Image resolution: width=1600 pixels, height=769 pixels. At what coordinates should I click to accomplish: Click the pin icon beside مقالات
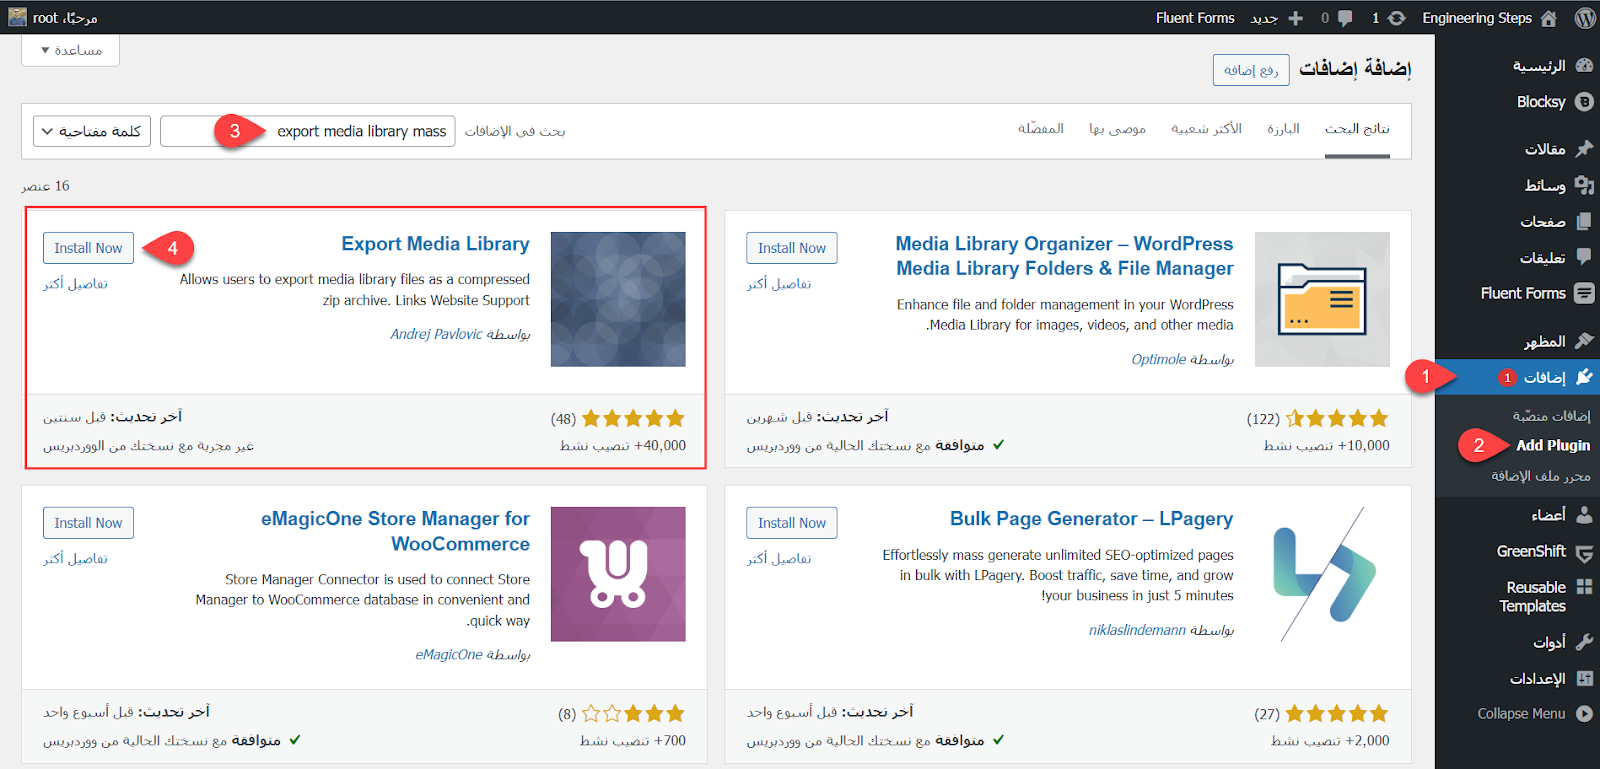pyautogui.click(x=1584, y=149)
